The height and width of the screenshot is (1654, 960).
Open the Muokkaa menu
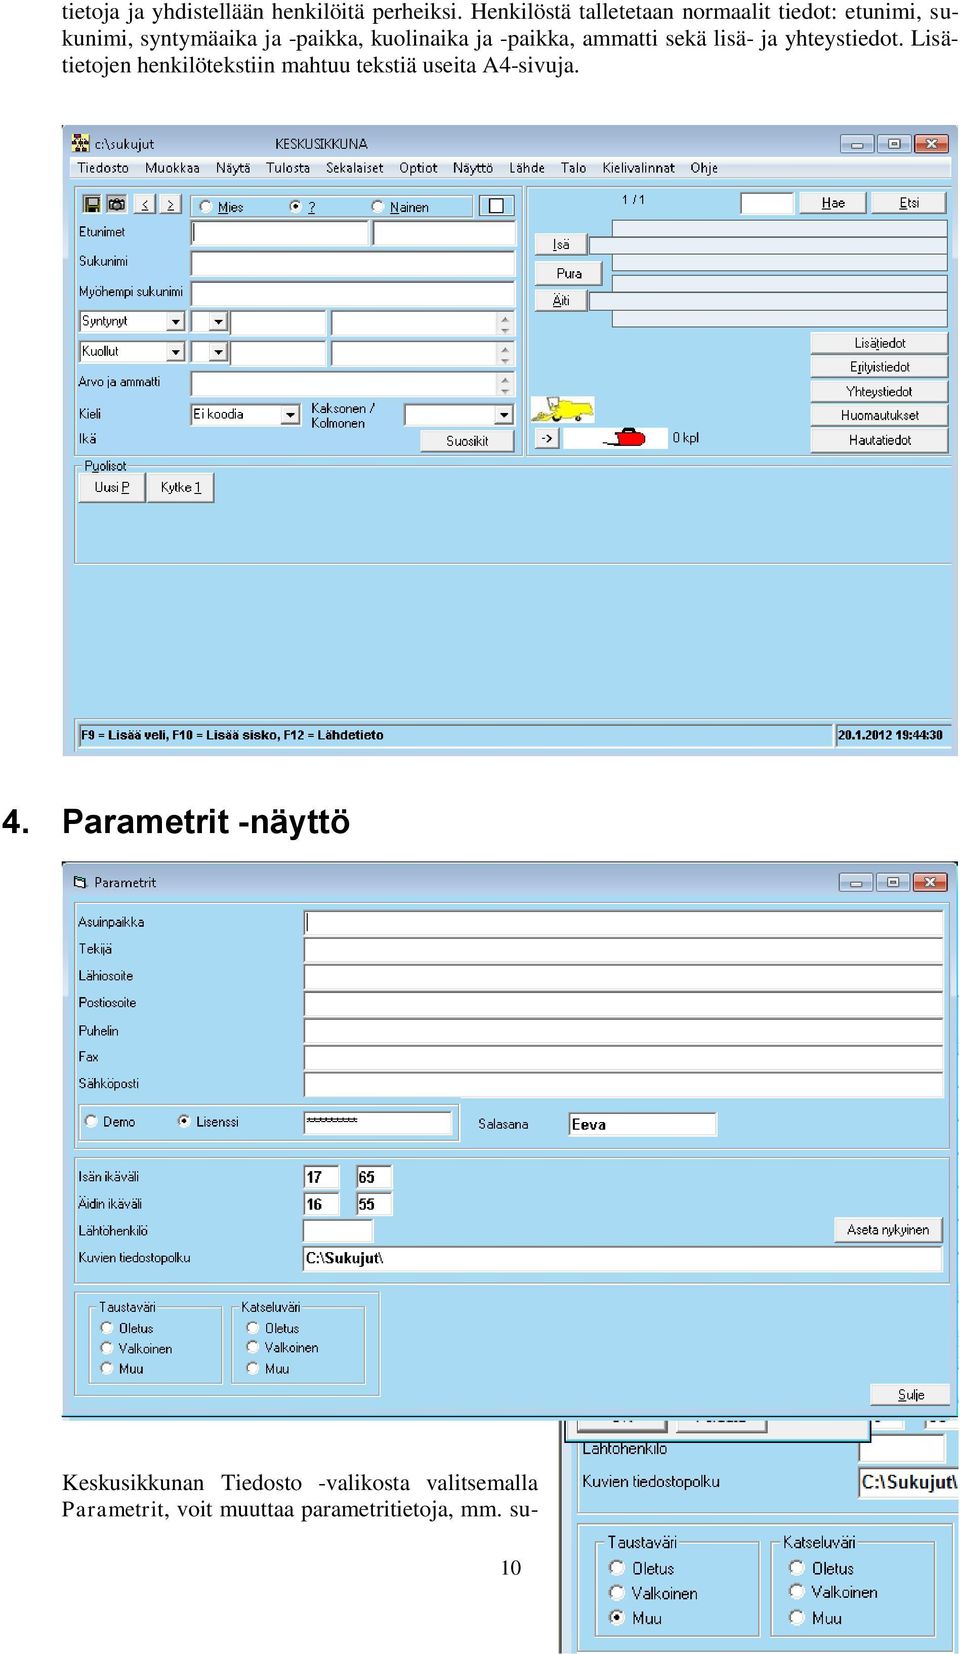coord(172,168)
